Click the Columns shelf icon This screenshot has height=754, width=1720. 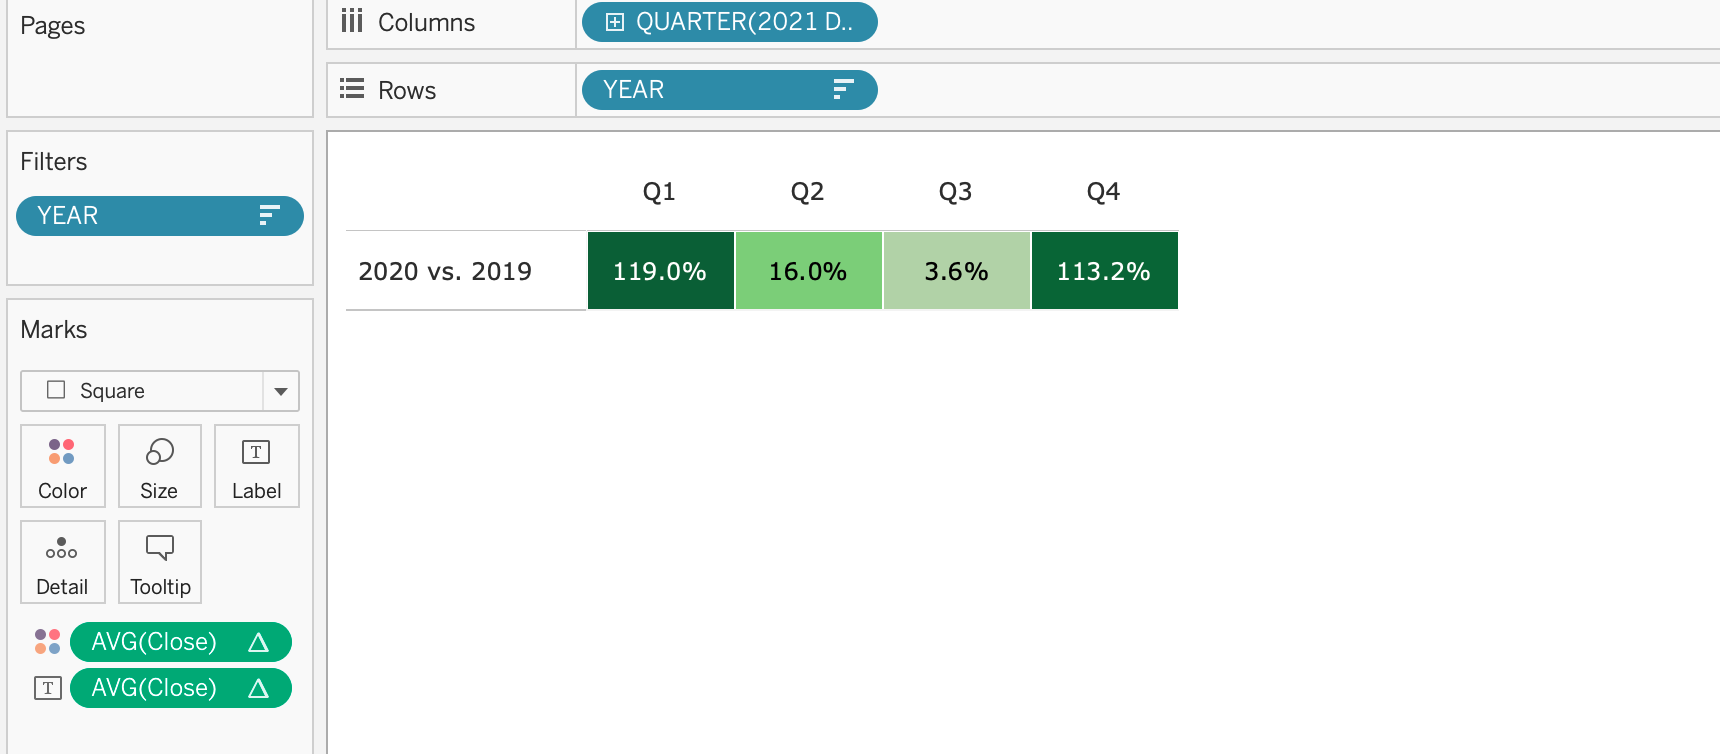click(x=351, y=21)
